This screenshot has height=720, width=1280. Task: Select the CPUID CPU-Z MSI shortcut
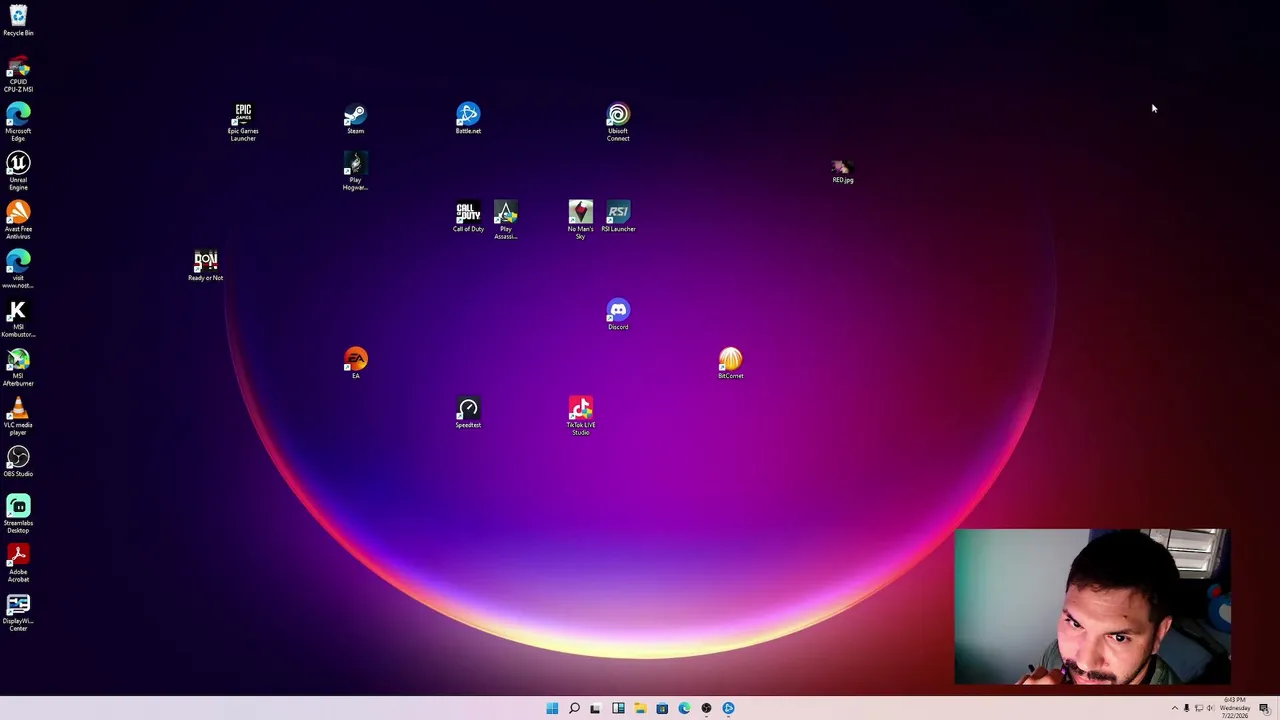[x=18, y=75]
